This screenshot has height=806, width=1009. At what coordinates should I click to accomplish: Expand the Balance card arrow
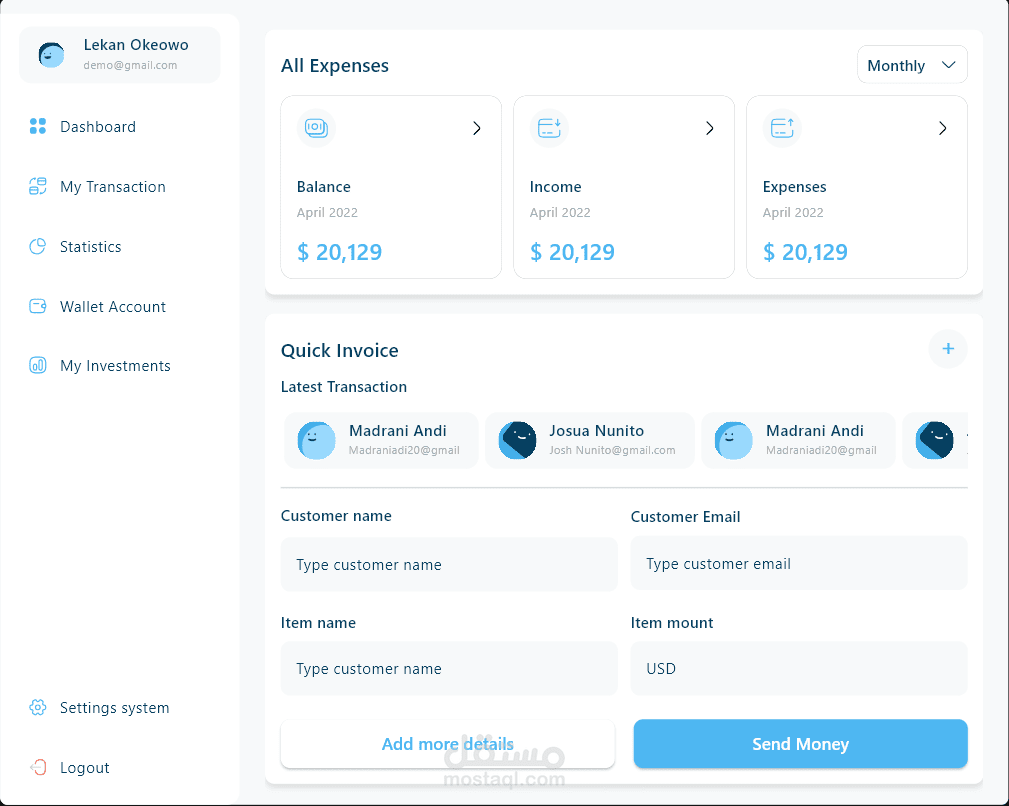477,128
